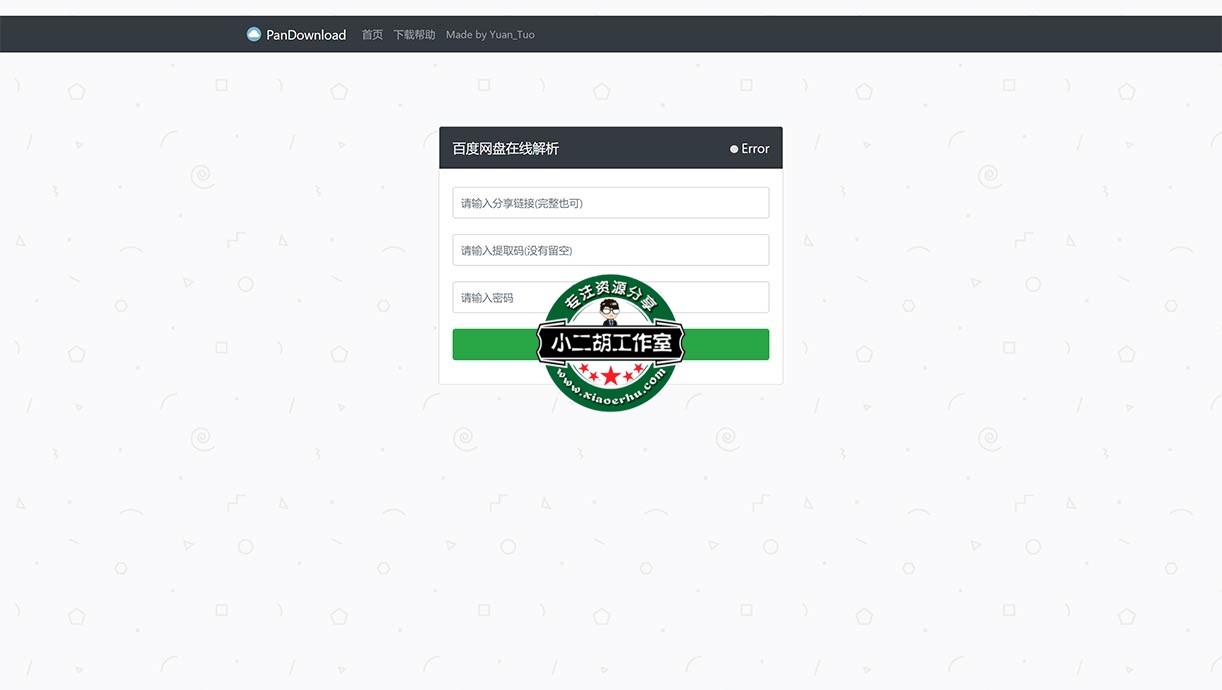Click the PanDownload cloud logo icon

click(x=254, y=35)
